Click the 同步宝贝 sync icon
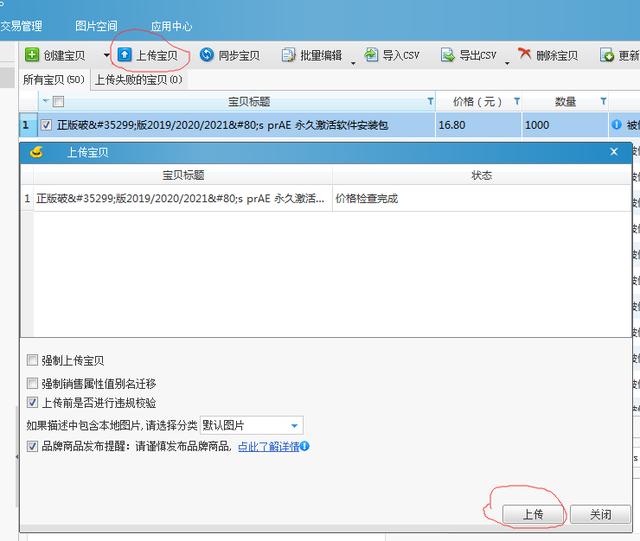The image size is (640, 541). (x=207, y=55)
